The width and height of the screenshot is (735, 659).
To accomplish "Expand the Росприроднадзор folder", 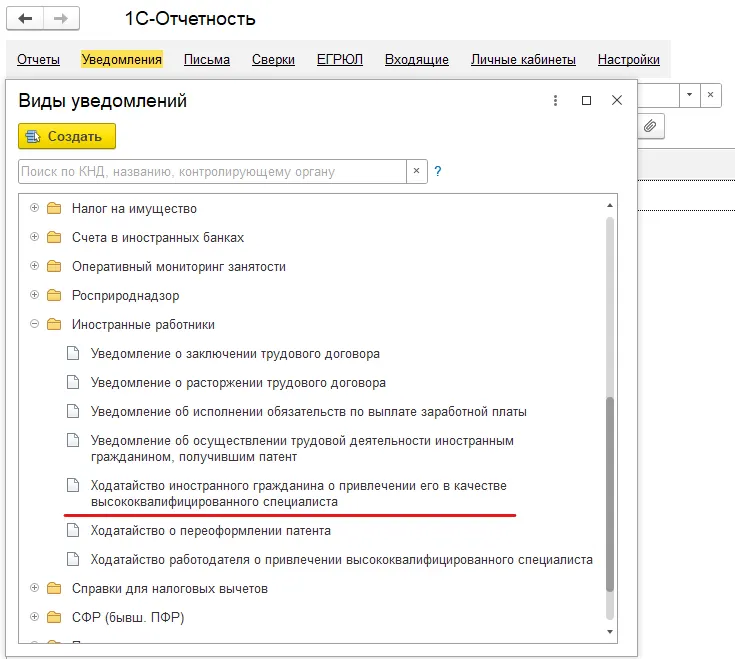I will (x=34, y=295).
